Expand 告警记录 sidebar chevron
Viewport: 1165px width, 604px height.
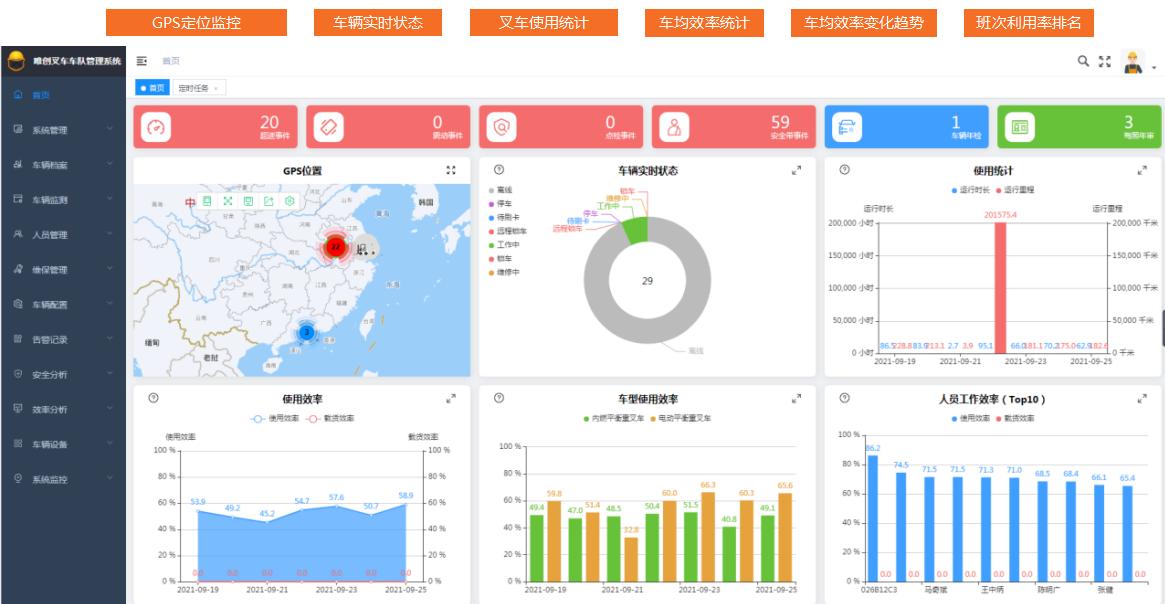(110, 338)
